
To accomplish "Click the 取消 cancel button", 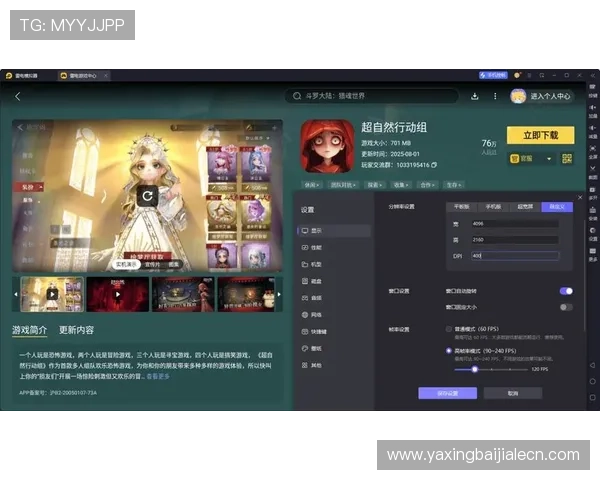I will pos(513,393).
